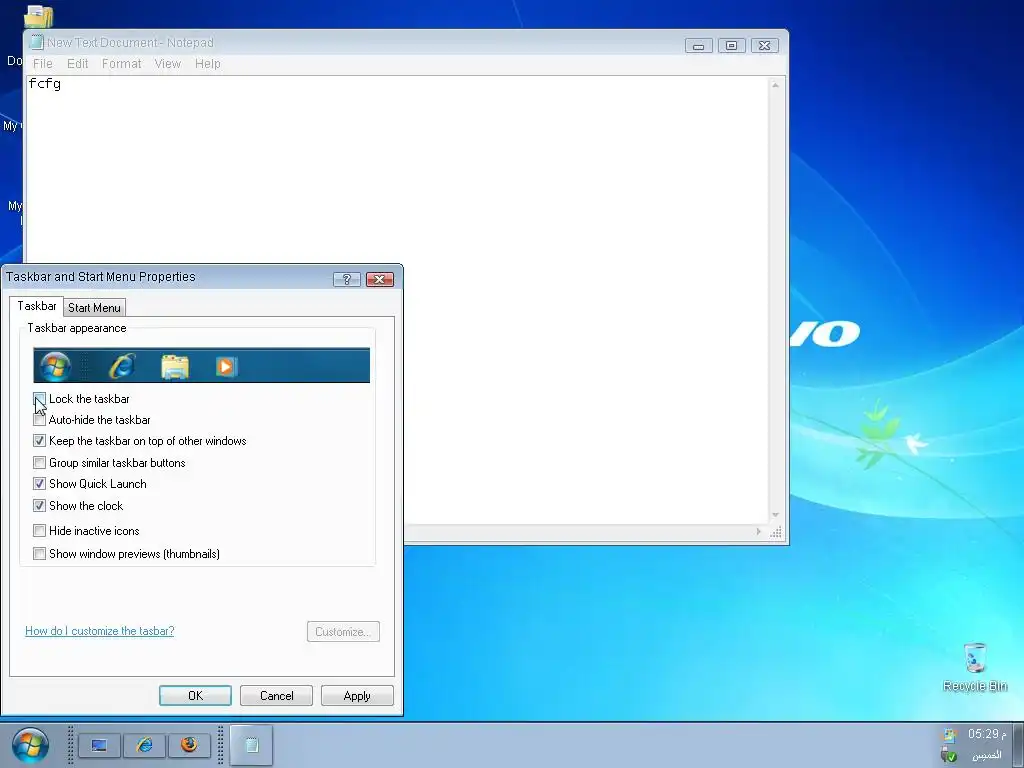Click OK in Taskbar Properties
Viewport: 1024px width, 768px height.
(195, 696)
